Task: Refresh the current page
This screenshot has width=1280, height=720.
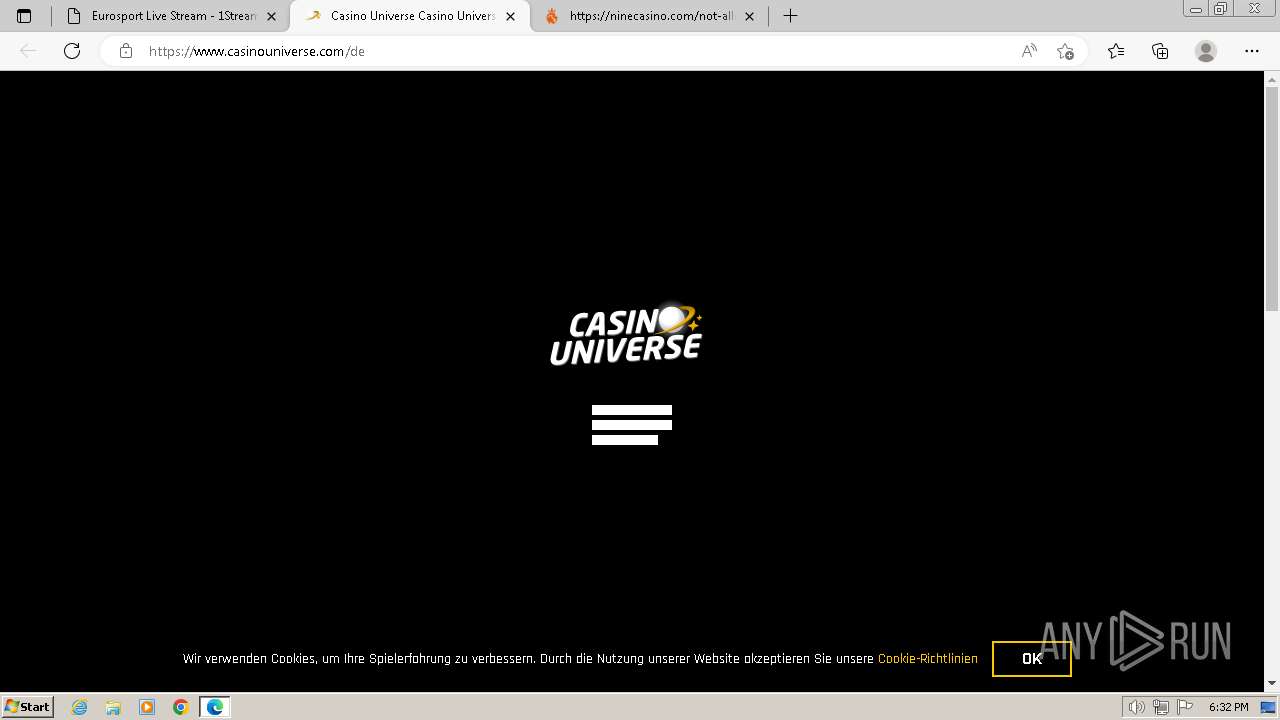Action: [72, 51]
